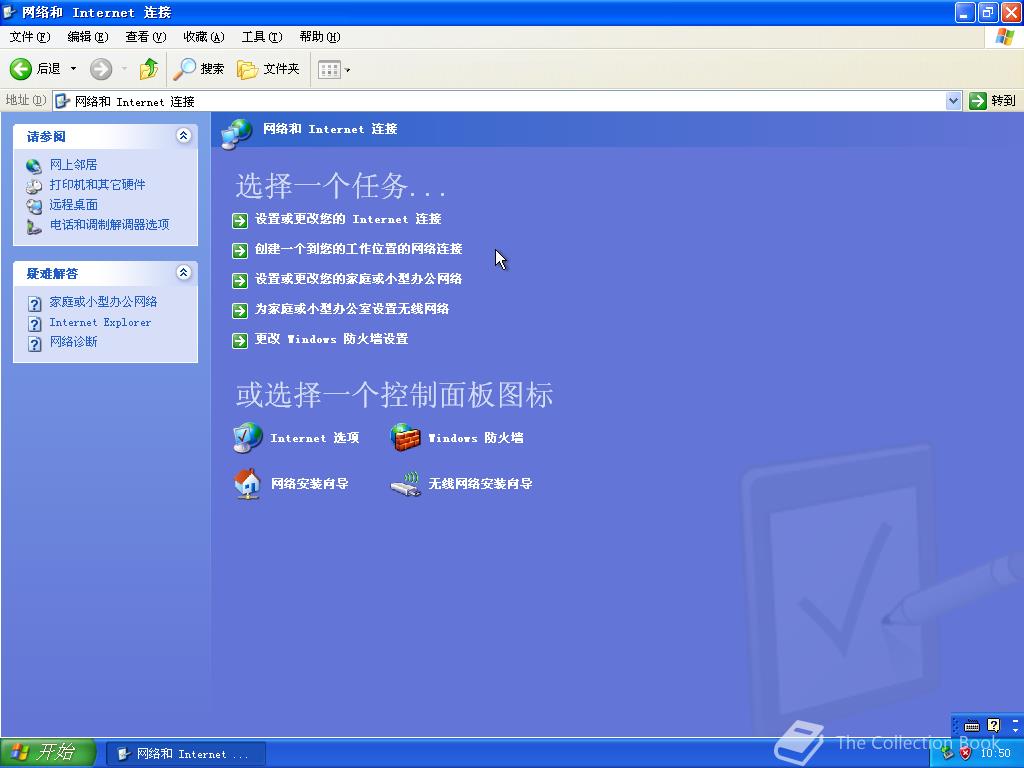Open the 工具(T) menu
This screenshot has height=768, width=1024.
pyautogui.click(x=262, y=37)
